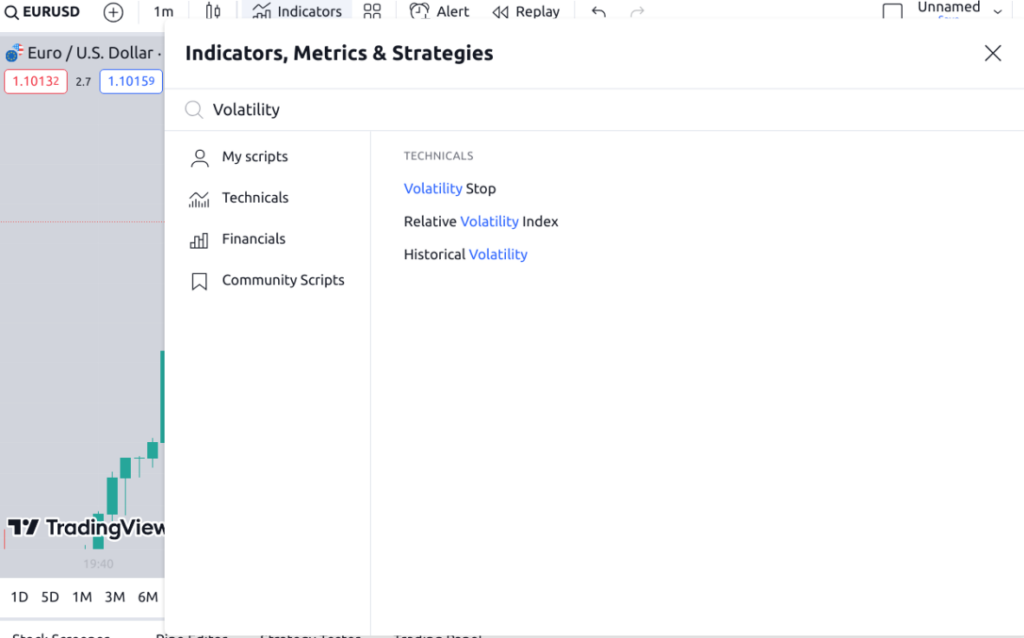Start bar Replay mode
The width and height of the screenshot is (1024, 638).
(525, 11)
